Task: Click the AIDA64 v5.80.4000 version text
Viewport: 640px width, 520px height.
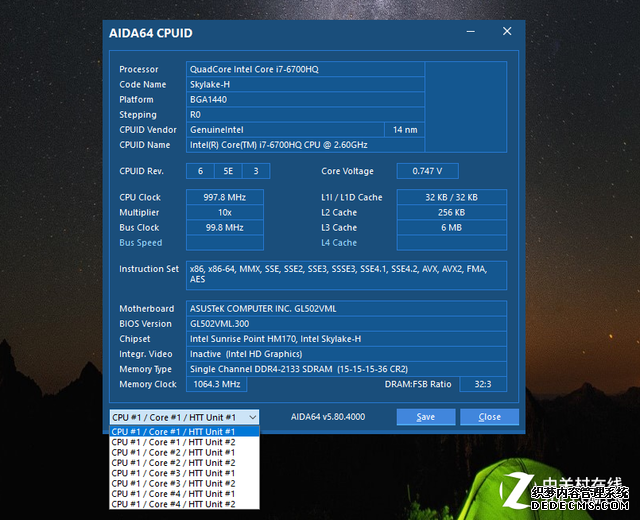Action: (x=328, y=417)
